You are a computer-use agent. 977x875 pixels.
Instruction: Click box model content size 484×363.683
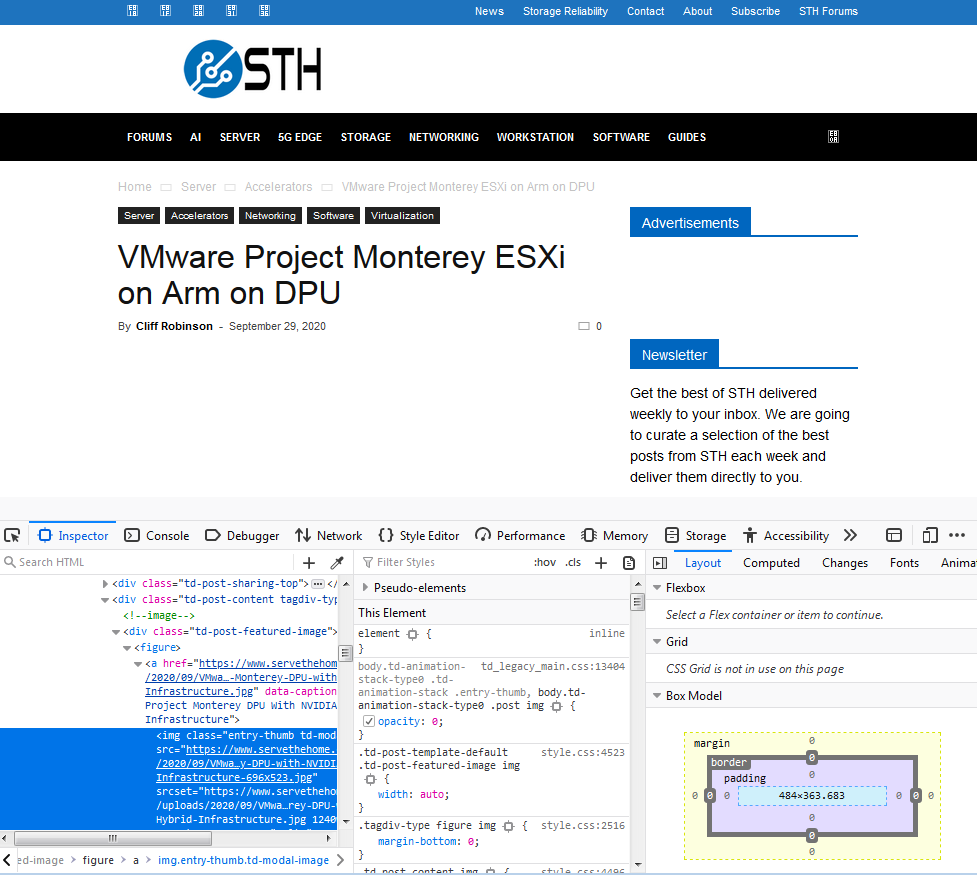811,796
